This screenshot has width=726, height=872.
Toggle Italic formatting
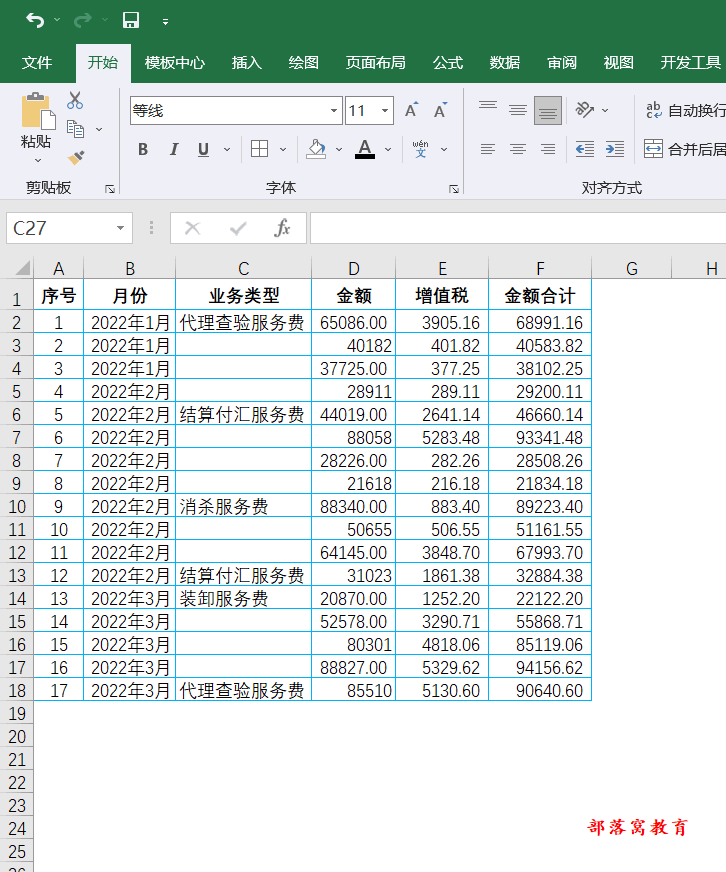coord(174,149)
